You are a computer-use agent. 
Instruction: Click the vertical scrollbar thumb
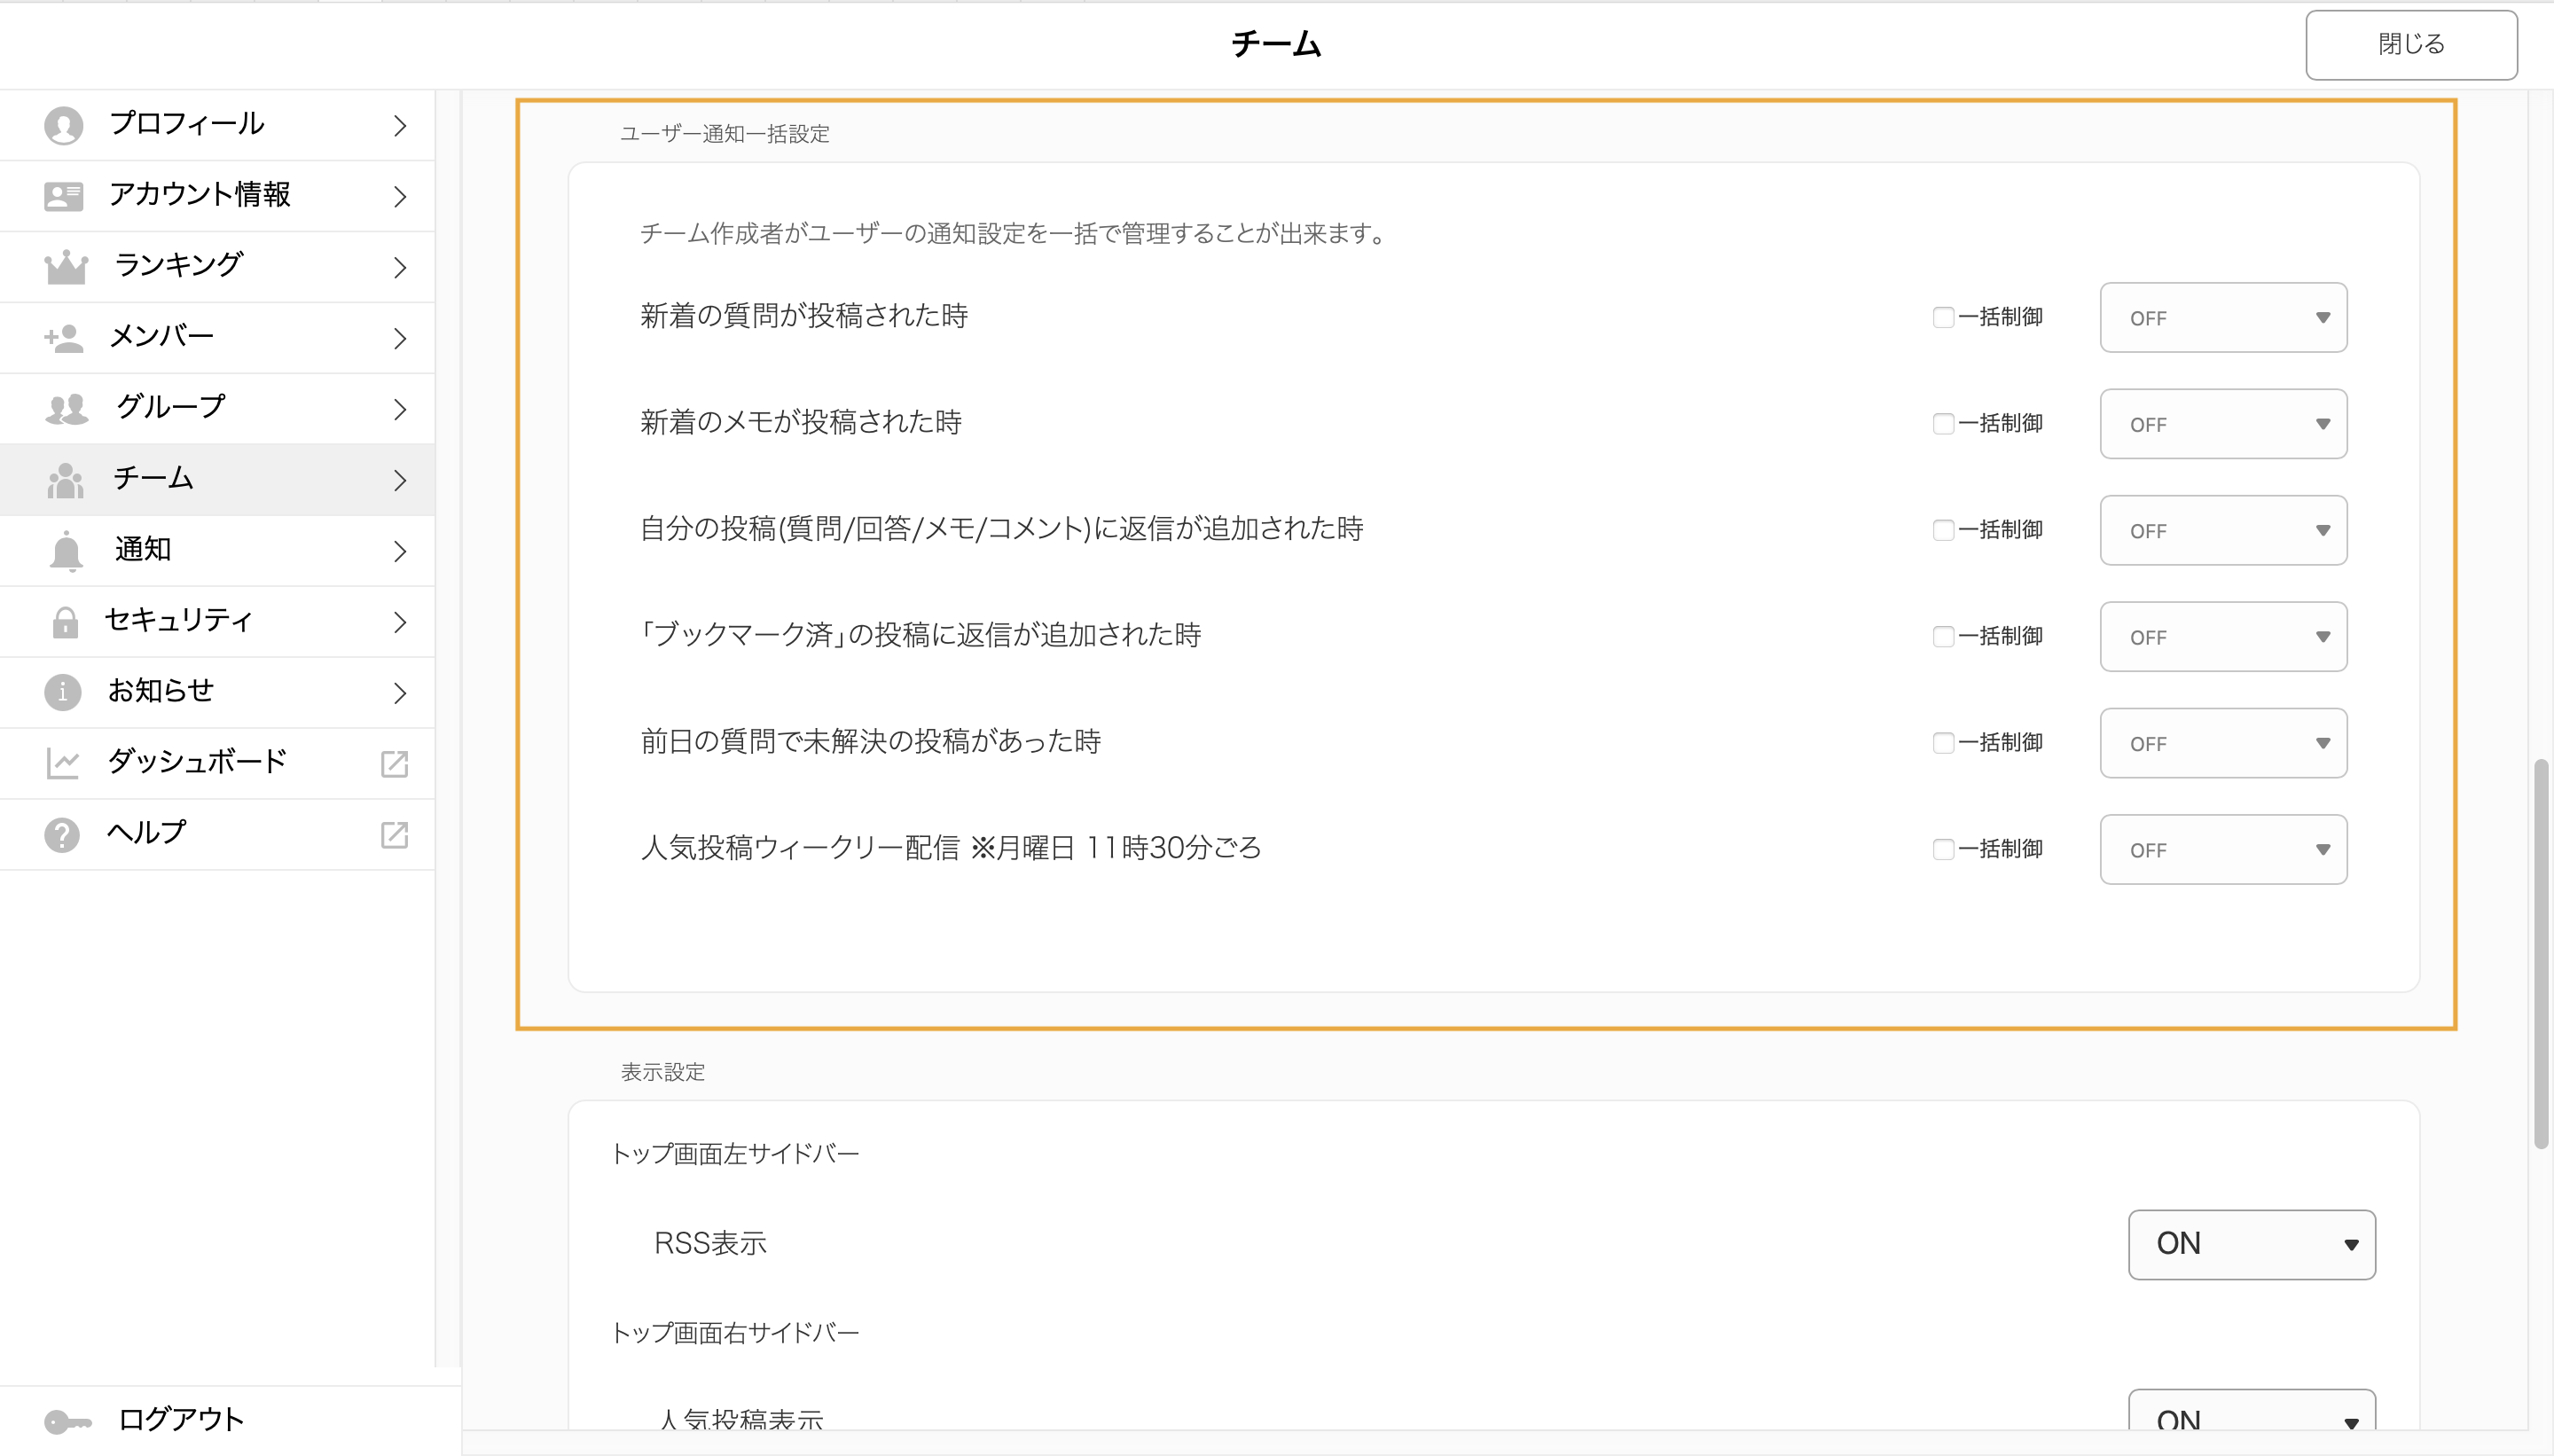point(2541,955)
